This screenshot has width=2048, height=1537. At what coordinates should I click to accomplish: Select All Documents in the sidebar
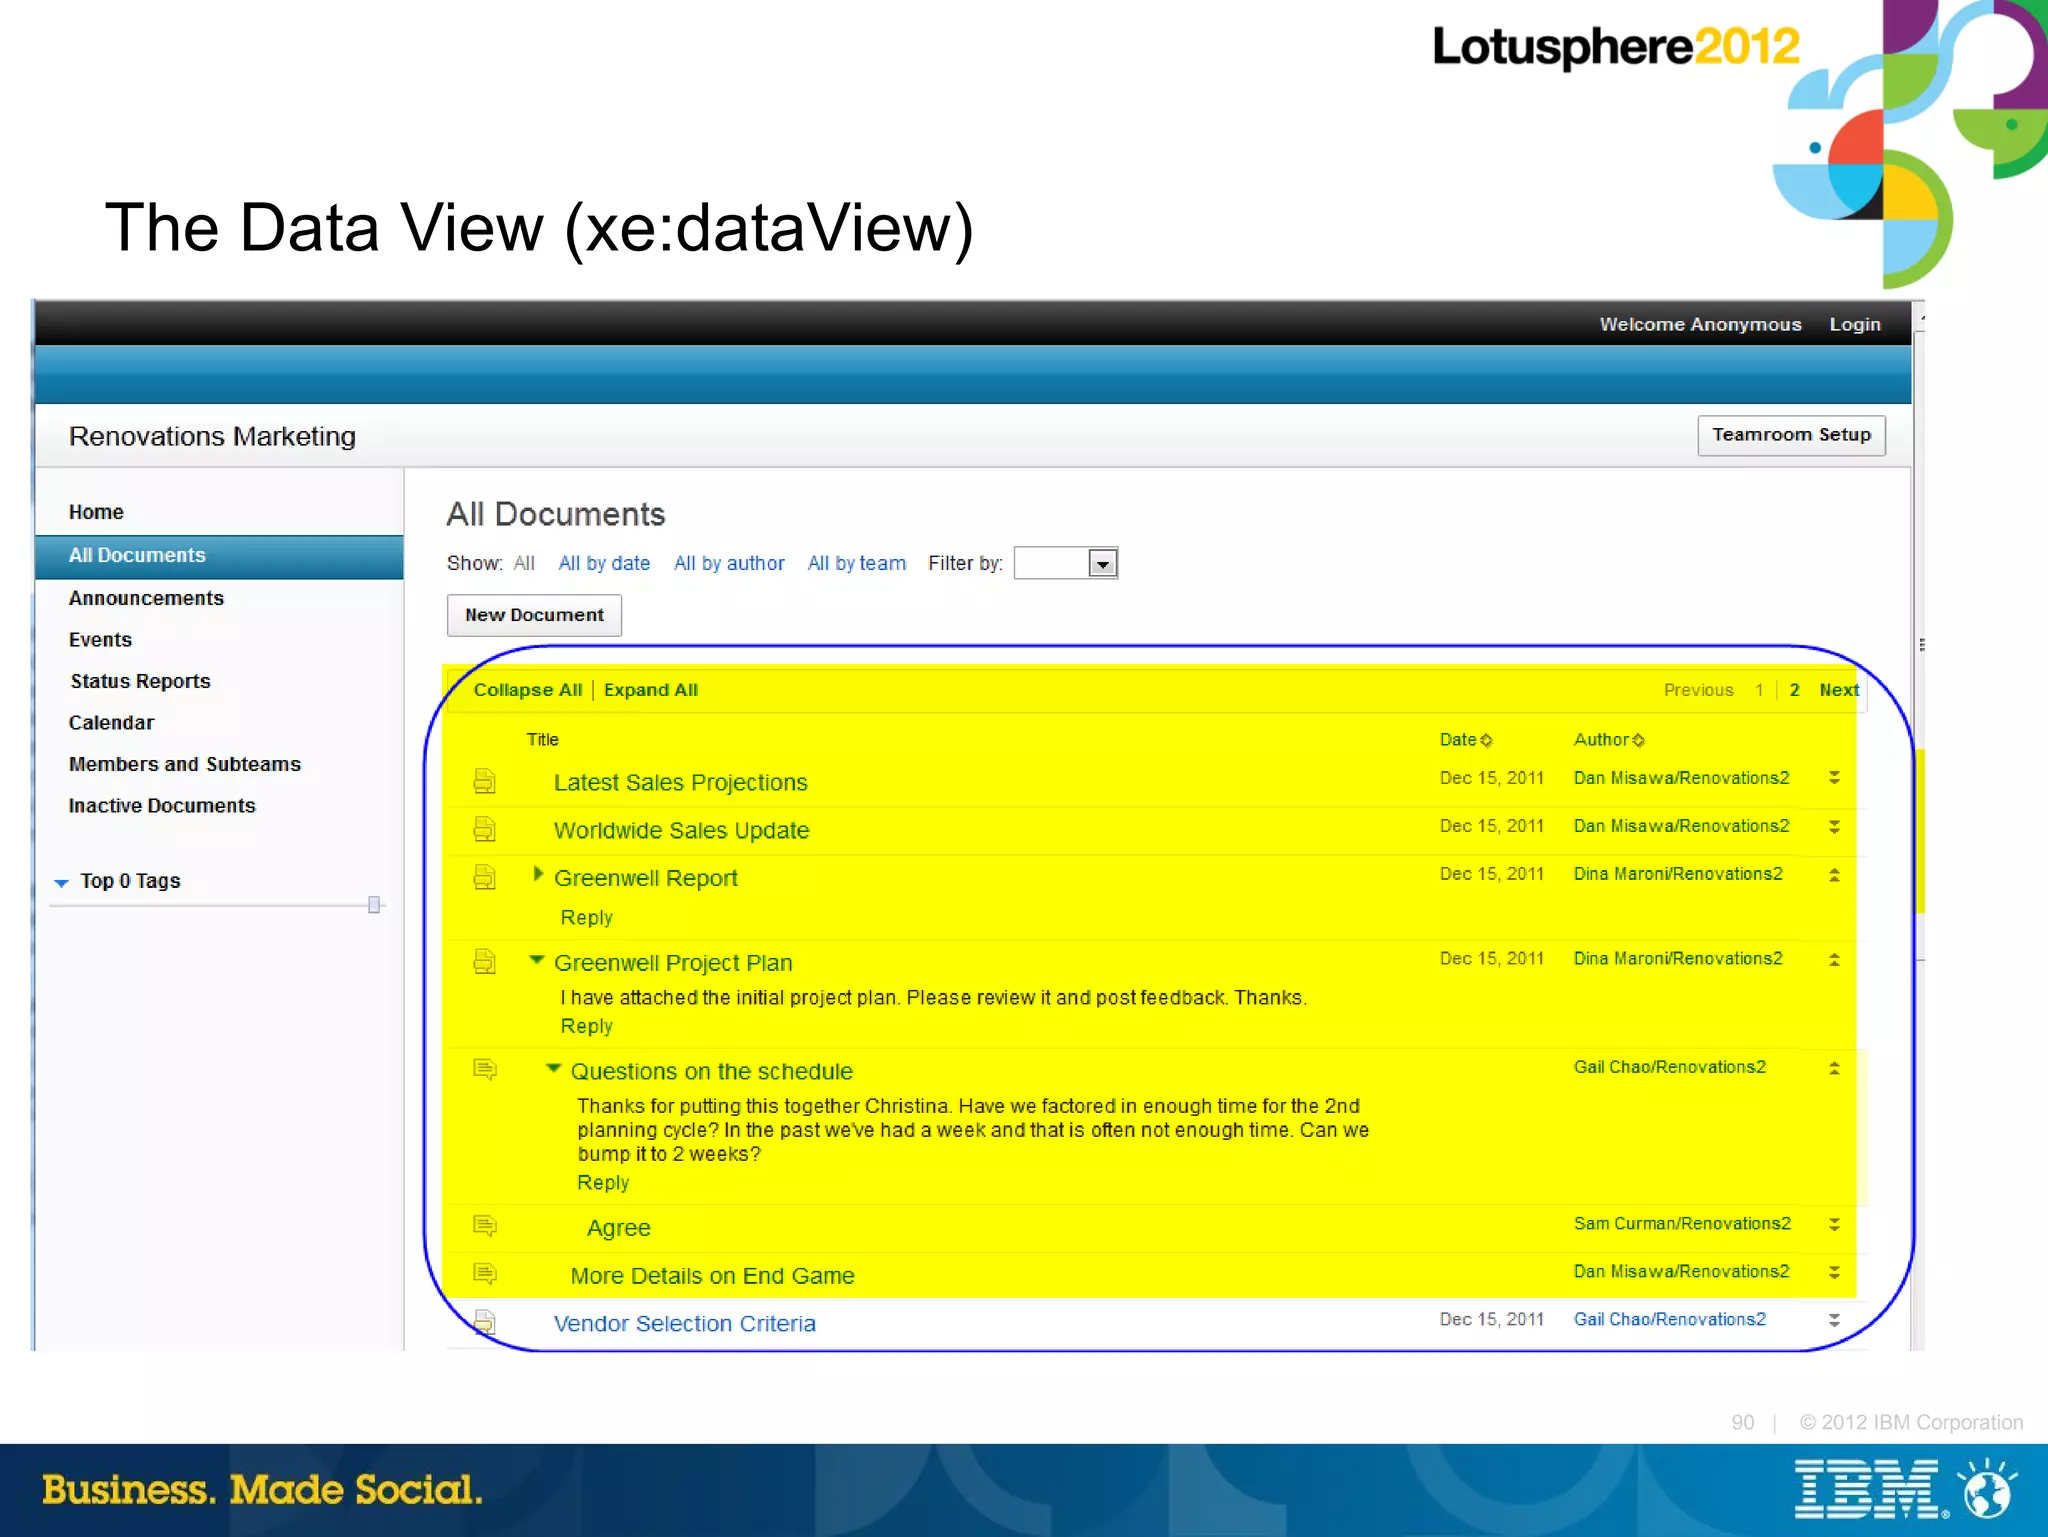219,556
